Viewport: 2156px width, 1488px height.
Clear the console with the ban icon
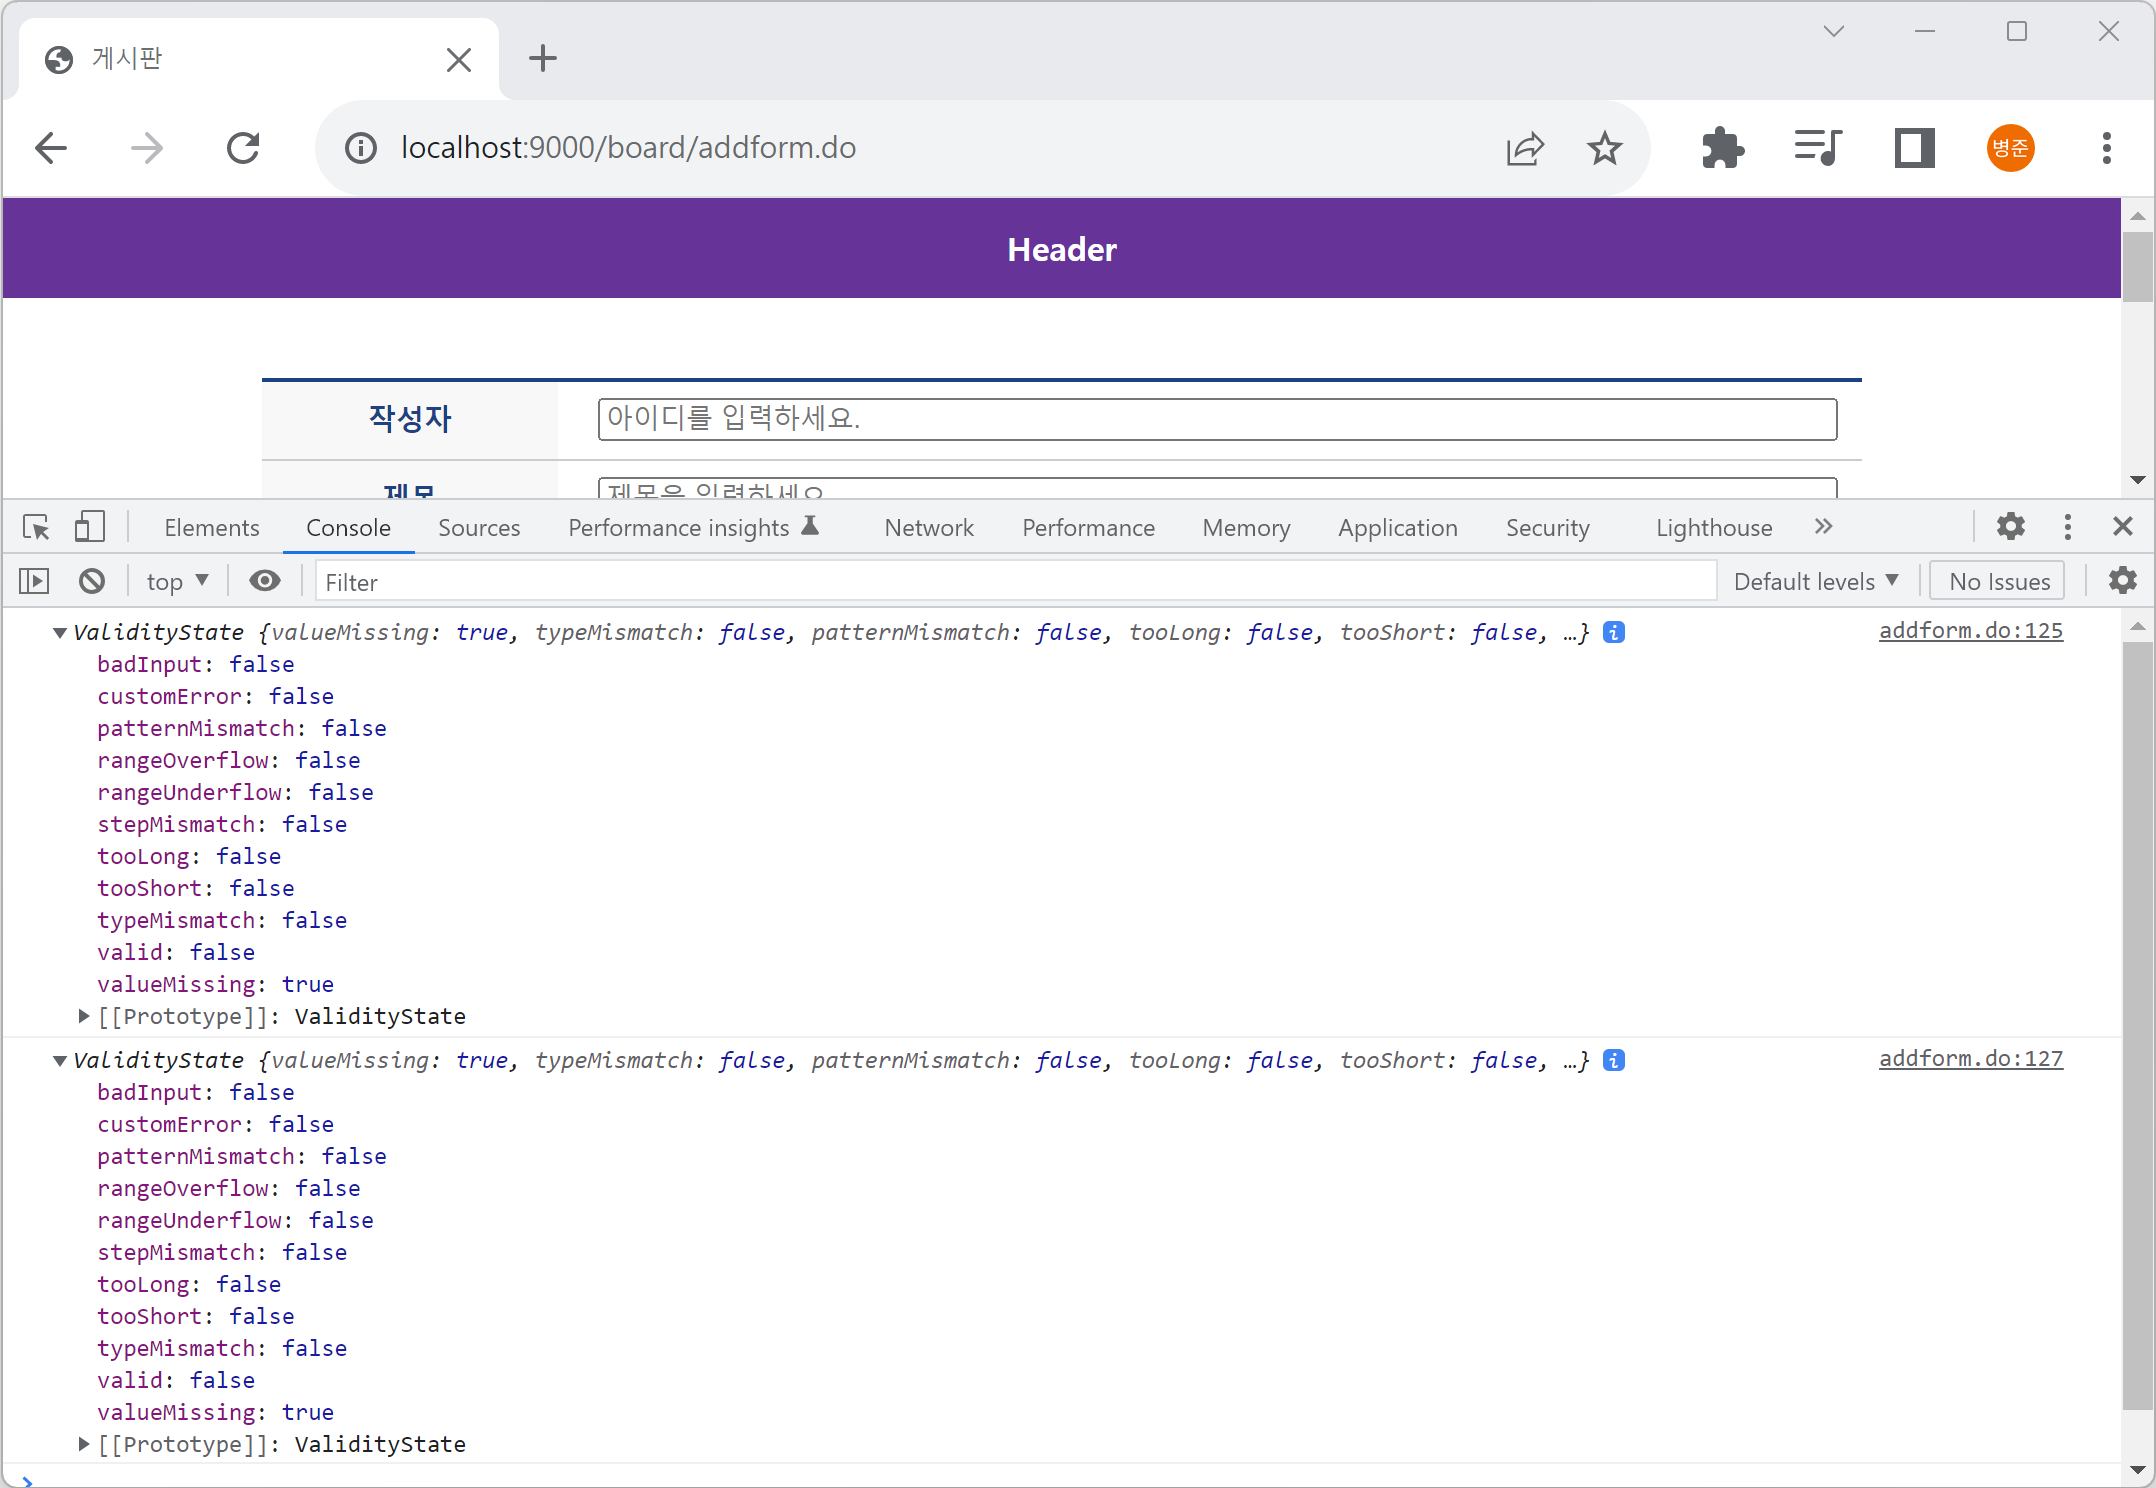92,581
